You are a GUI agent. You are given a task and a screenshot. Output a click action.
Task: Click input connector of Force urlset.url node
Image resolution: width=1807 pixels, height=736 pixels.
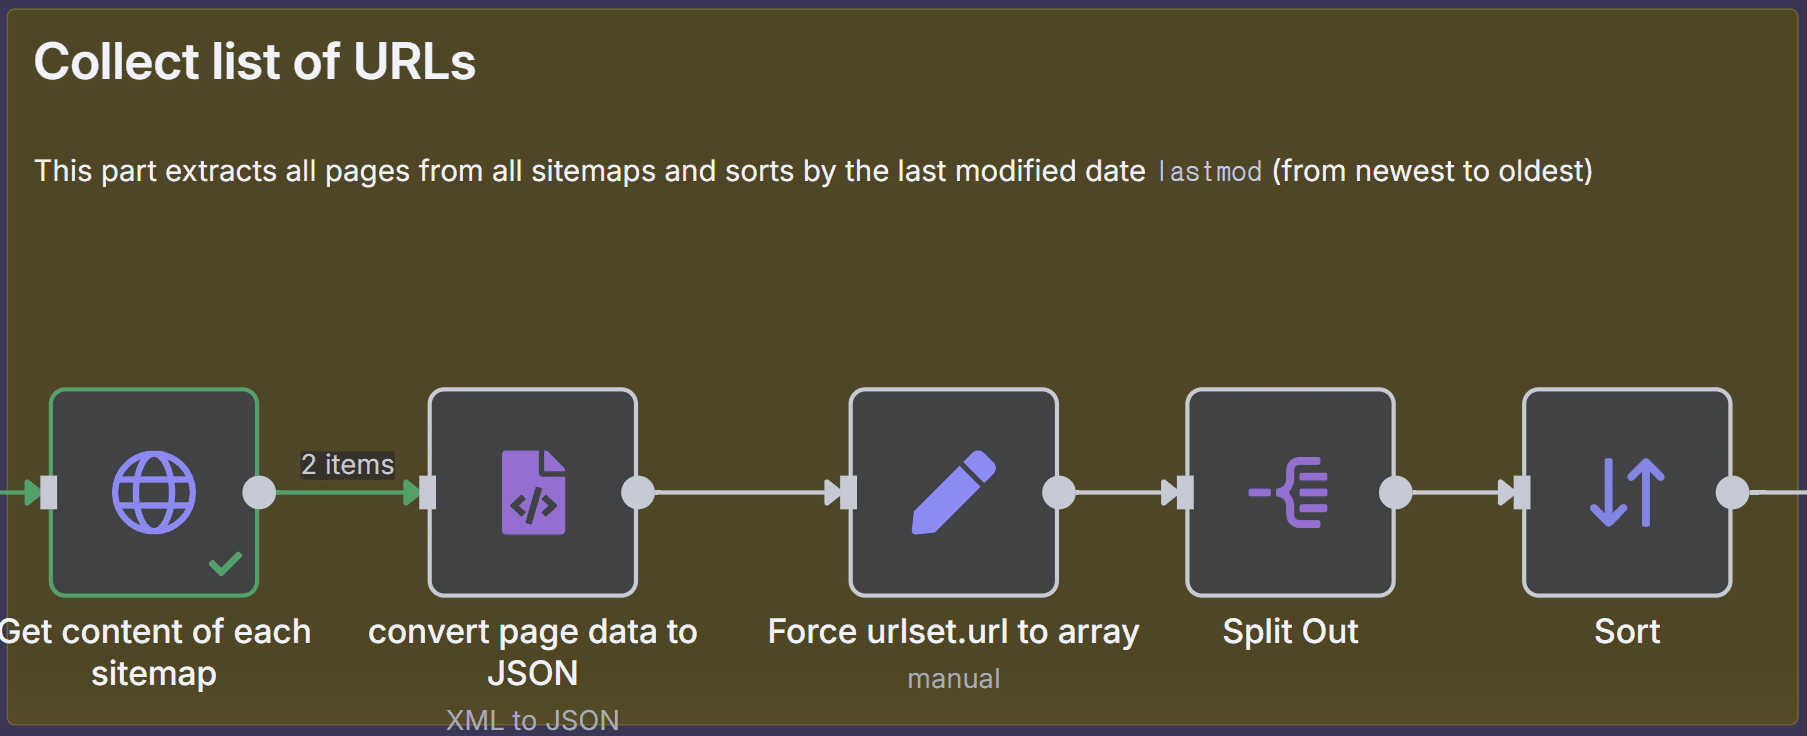[x=849, y=492]
